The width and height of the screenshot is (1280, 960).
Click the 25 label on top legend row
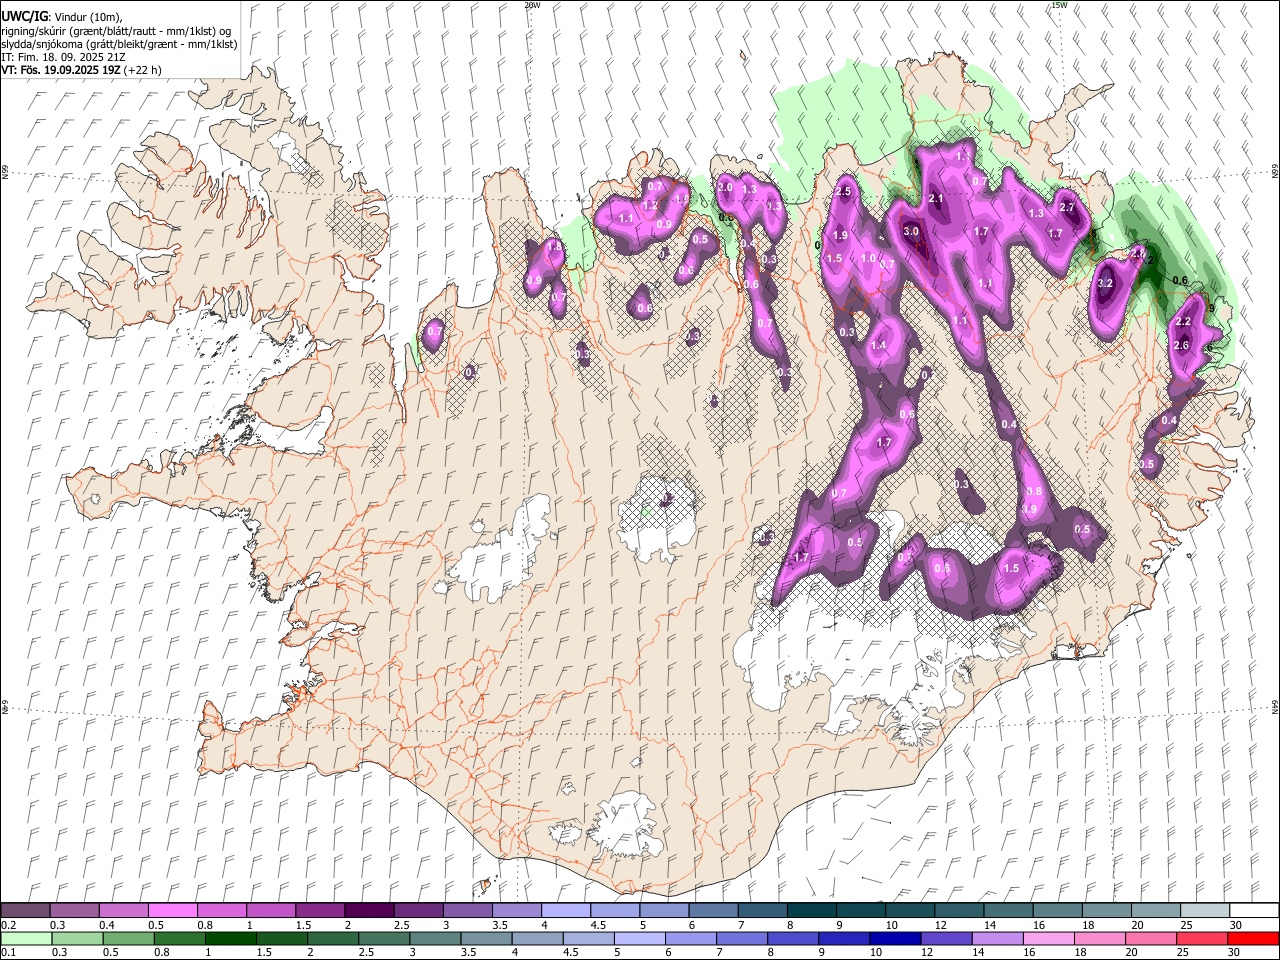tap(1184, 925)
